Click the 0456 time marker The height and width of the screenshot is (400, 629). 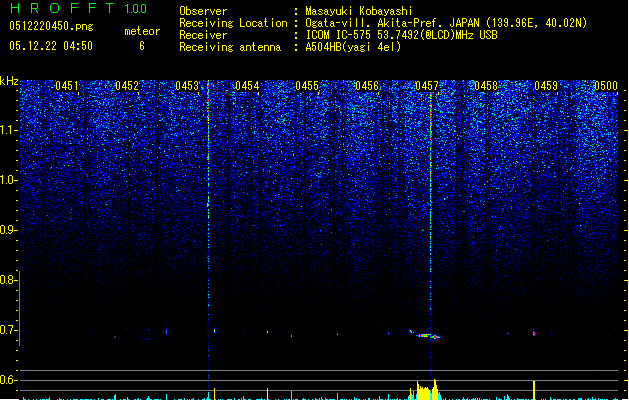point(367,86)
